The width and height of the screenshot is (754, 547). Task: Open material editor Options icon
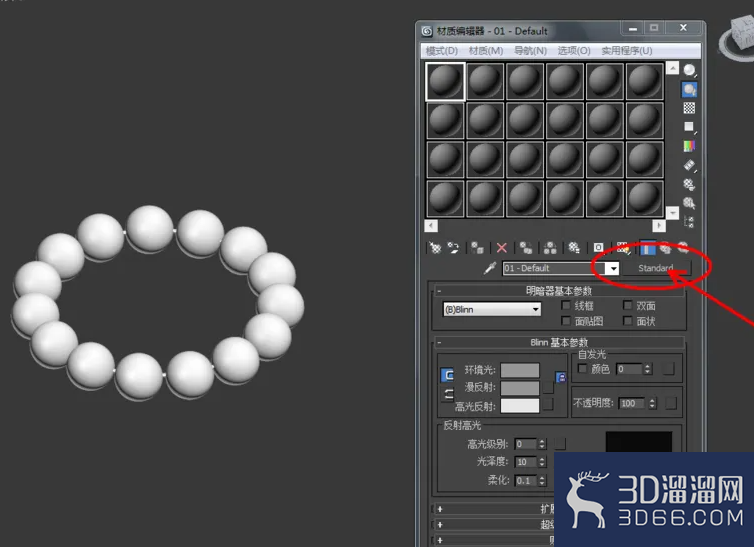point(690,184)
